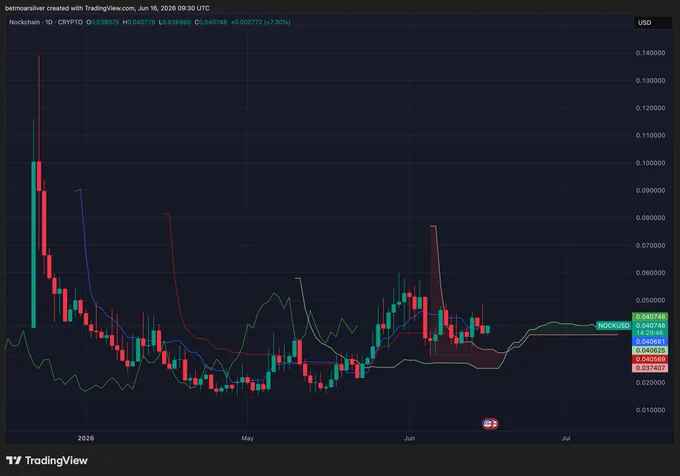Click the USD currency selector
This screenshot has width=680, height=476.
(x=652, y=23)
